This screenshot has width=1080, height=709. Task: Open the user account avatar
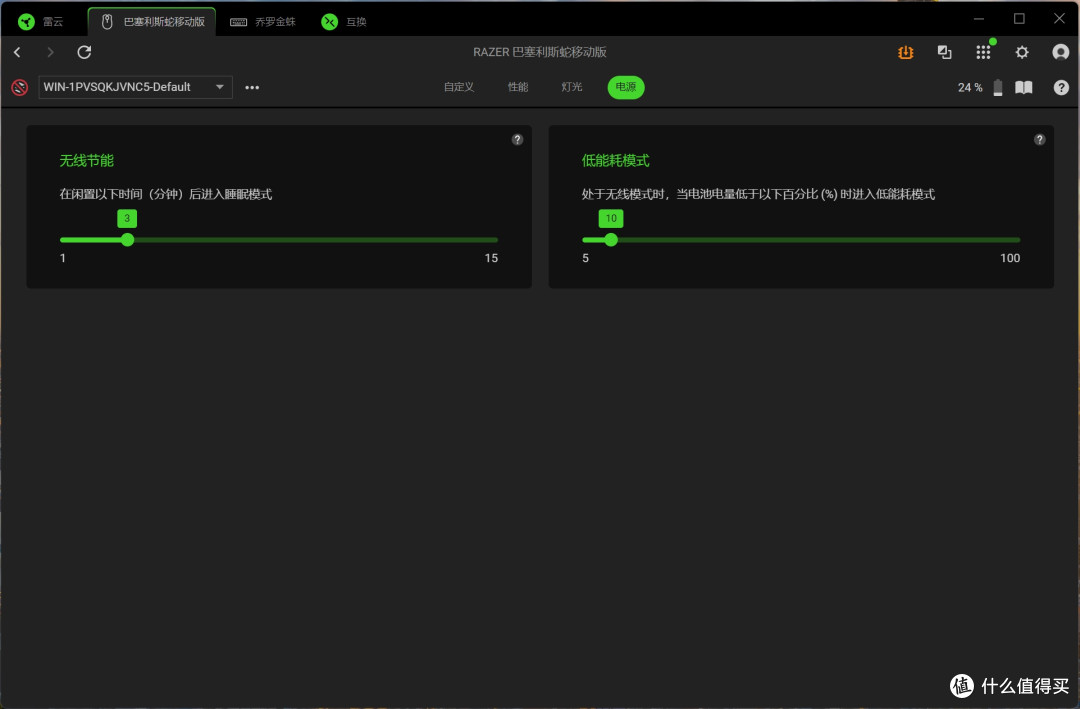1061,52
